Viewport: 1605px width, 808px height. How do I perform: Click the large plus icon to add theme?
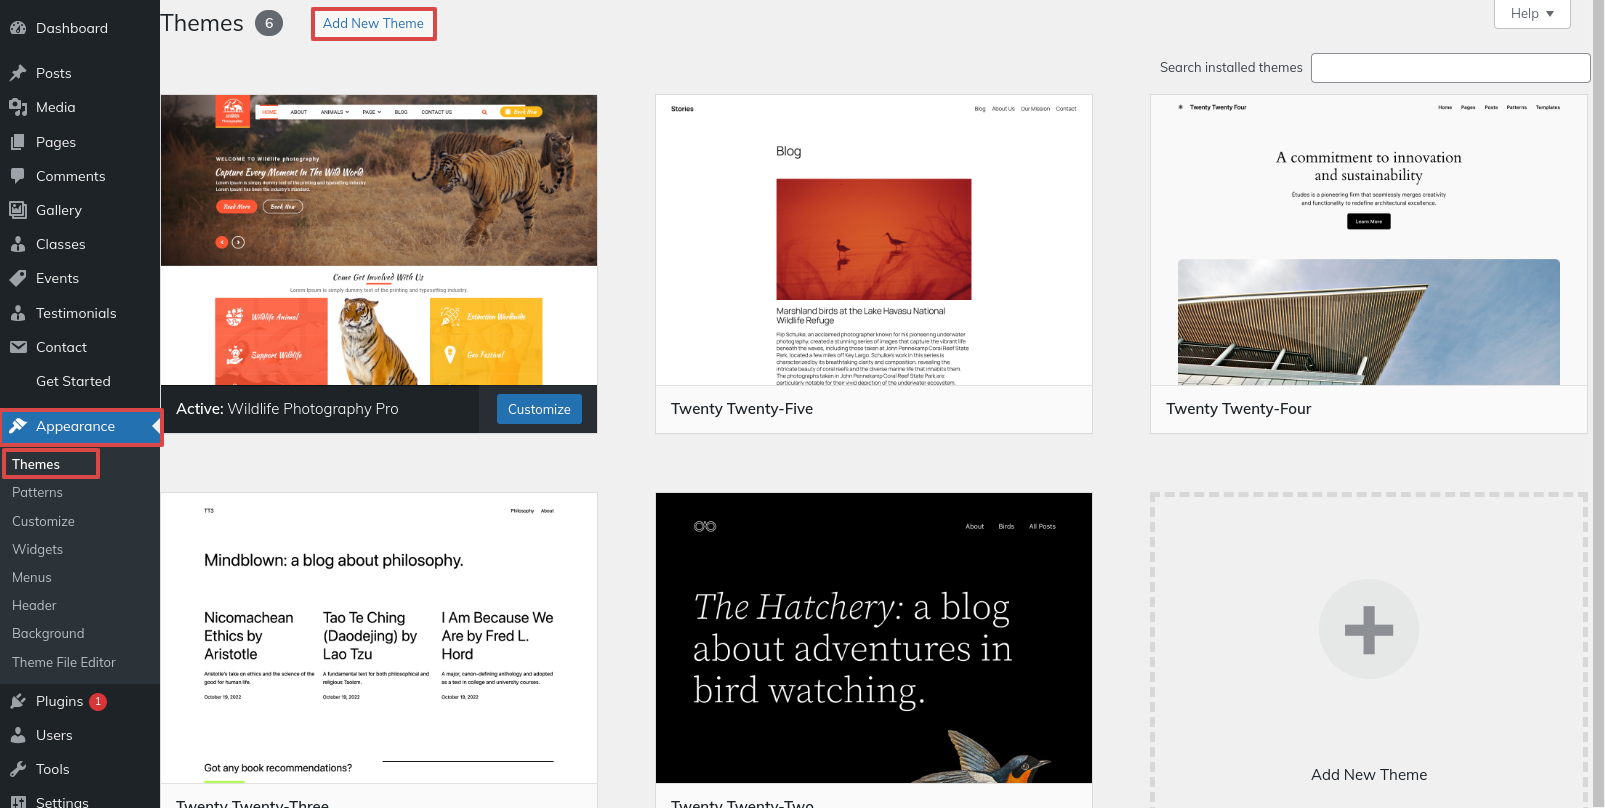coord(1368,629)
